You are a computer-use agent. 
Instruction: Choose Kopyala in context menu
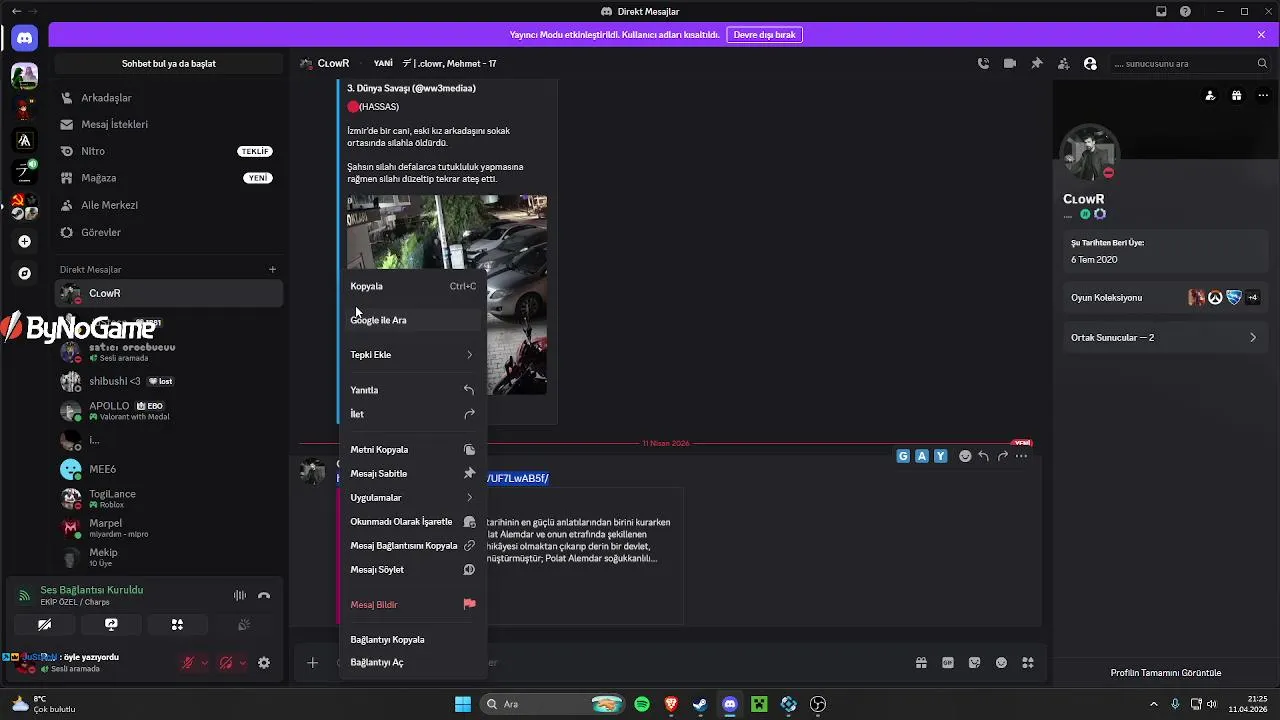[413, 286]
